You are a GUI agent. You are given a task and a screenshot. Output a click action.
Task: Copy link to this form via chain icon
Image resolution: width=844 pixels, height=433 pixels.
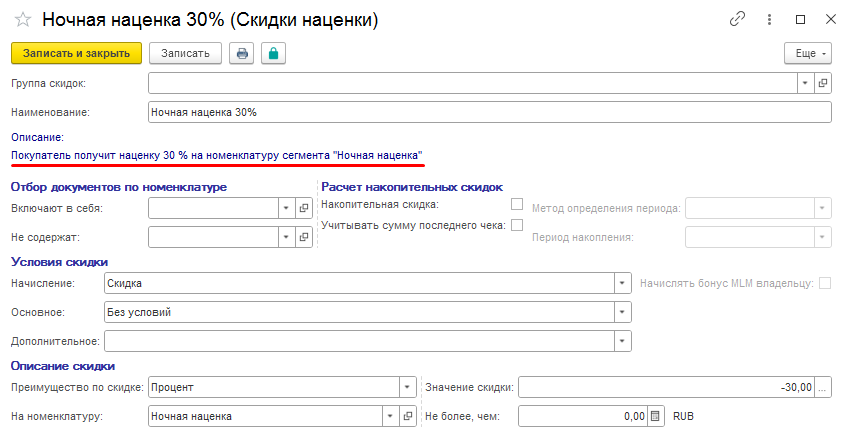[x=737, y=19]
